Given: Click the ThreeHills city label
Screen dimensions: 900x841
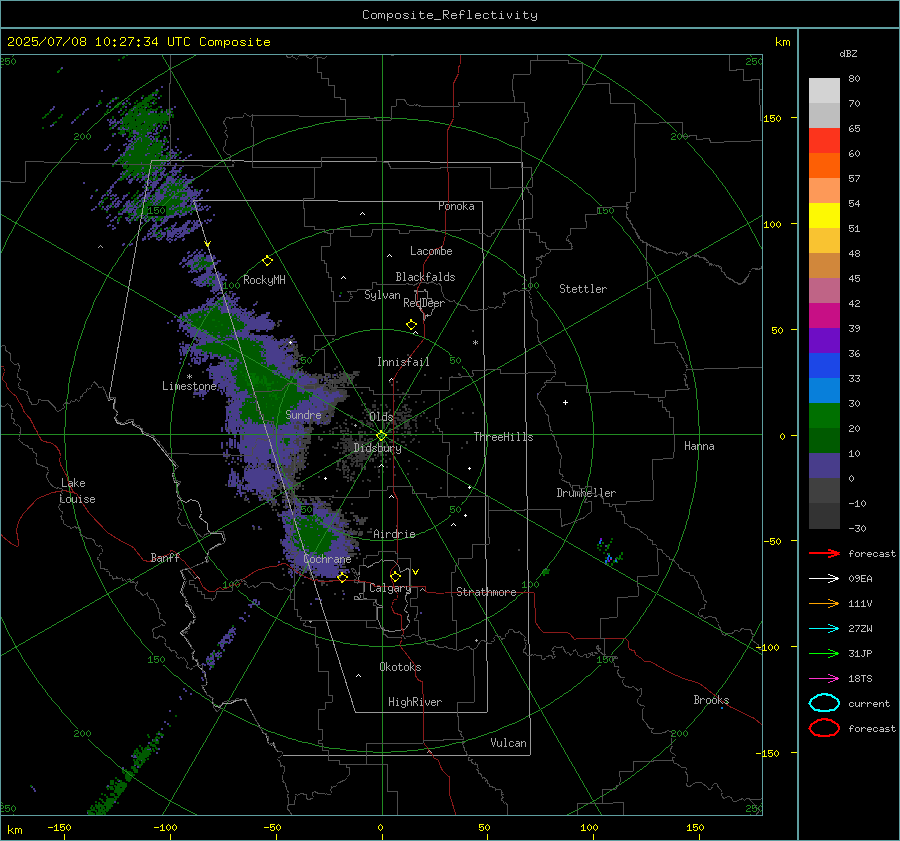Looking at the screenshot, I should click(503, 437).
